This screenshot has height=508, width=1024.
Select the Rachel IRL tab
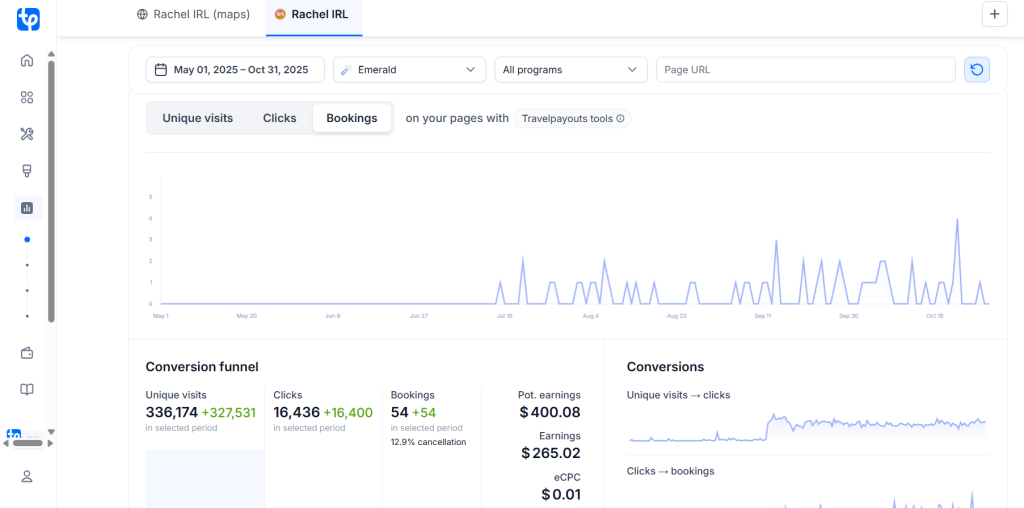(313, 15)
